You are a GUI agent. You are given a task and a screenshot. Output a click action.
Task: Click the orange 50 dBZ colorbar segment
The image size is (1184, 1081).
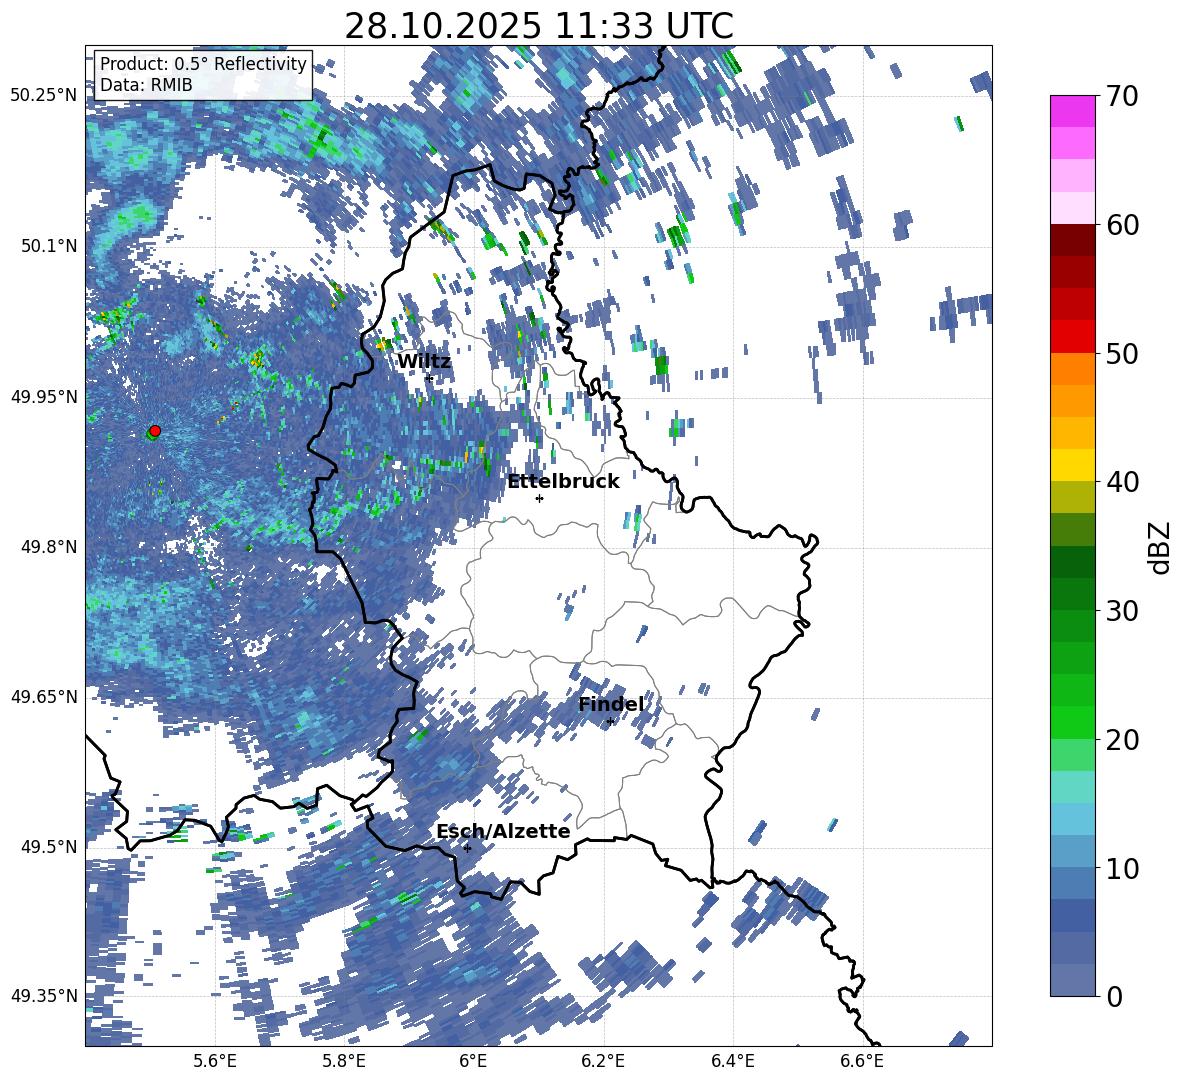click(1072, 369)
